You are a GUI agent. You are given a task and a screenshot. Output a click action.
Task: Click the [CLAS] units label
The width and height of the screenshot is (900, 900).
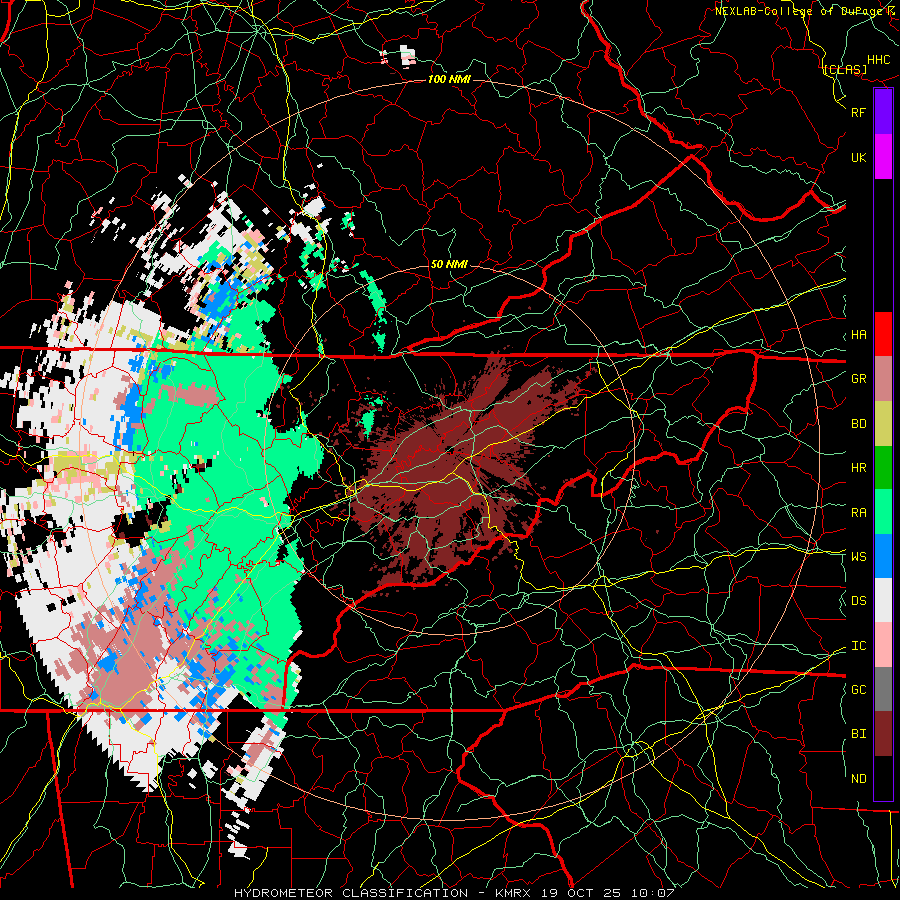point(844,69)
